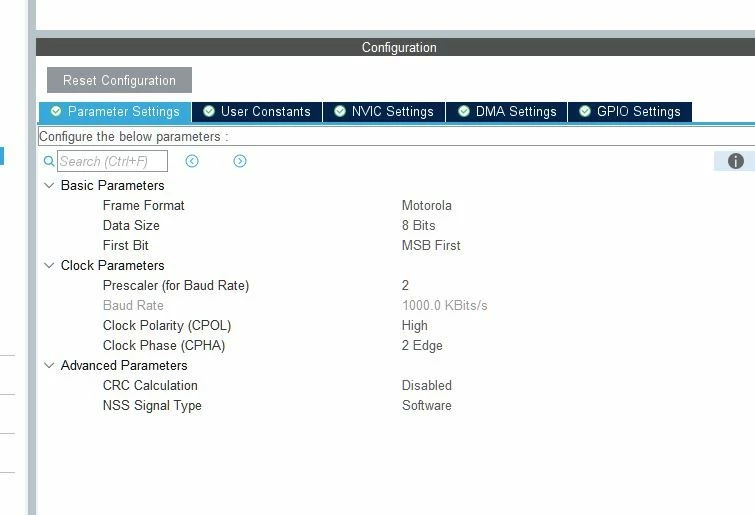
Task: Click the Reset Configuration button
Action: (119, 80)
